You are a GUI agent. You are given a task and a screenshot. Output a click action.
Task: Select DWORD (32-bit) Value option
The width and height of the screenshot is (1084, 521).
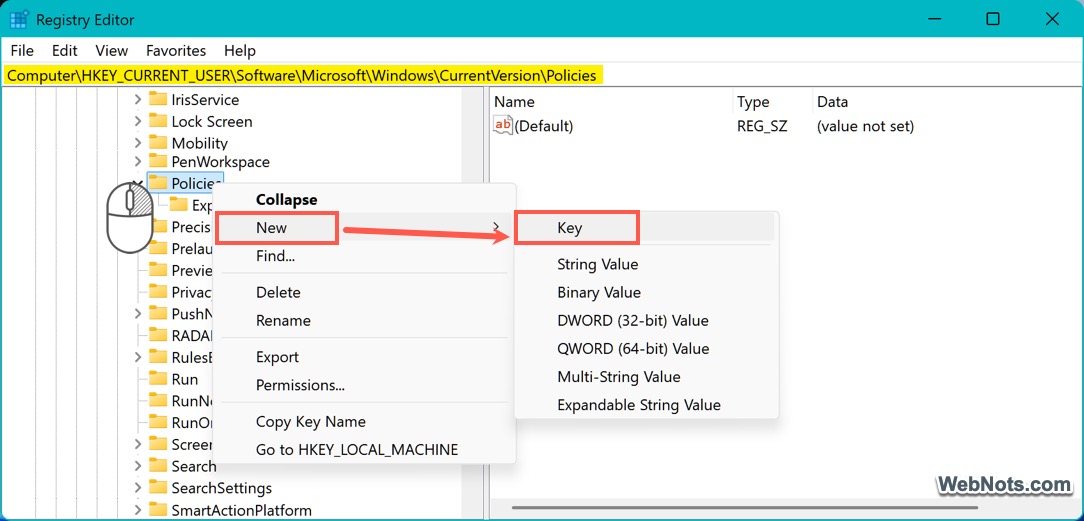pos(632,321)
